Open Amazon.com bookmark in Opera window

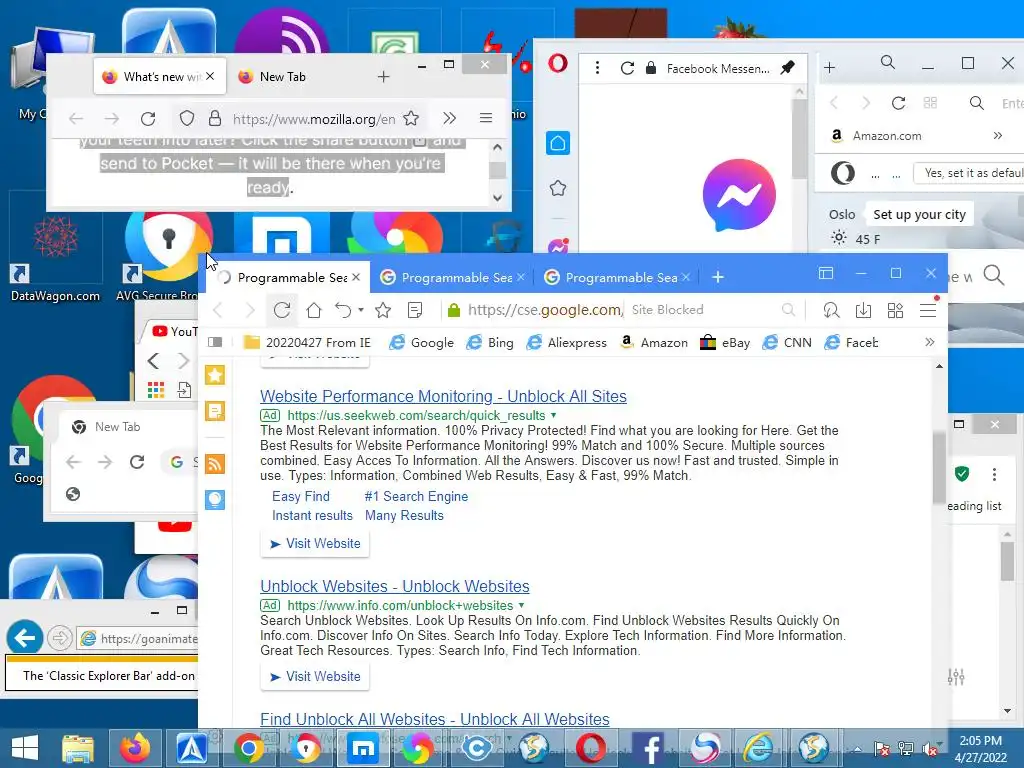point(876,135)
